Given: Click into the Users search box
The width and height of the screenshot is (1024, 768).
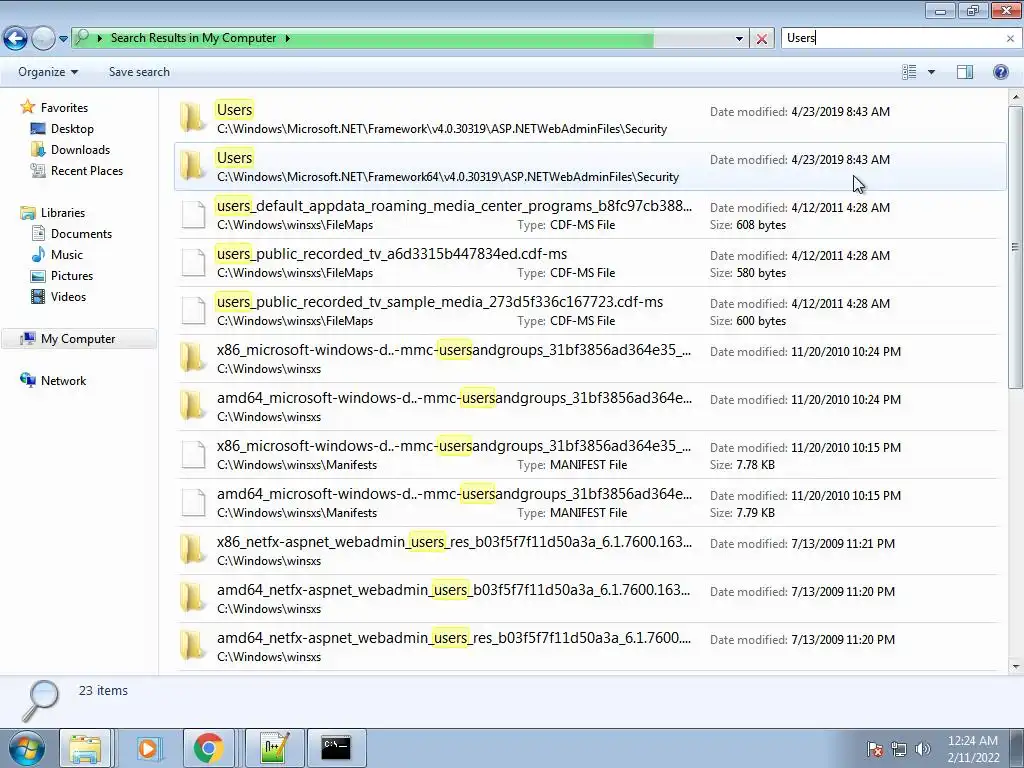Looking at the screenshot, I should 891,38.
